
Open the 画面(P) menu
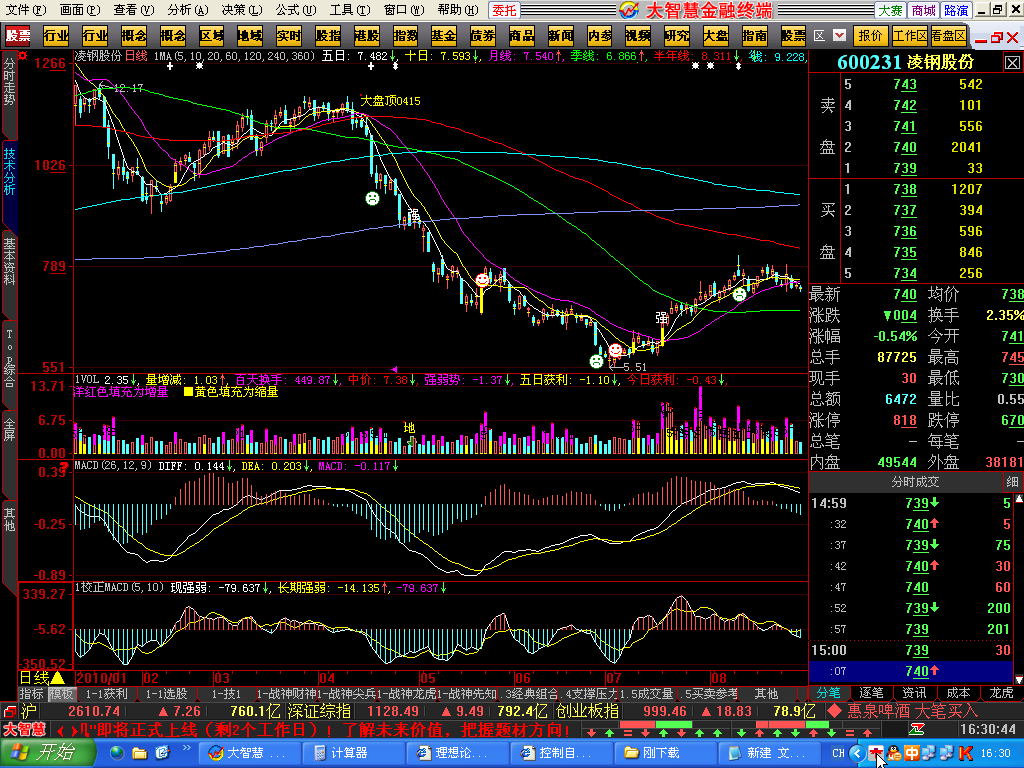pyautogui.click(x=80, y=10)
